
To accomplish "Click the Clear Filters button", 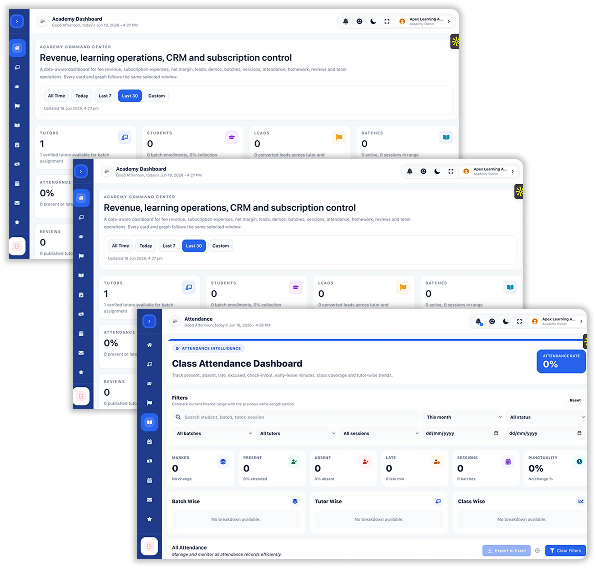I will click(x=565, y=551).
